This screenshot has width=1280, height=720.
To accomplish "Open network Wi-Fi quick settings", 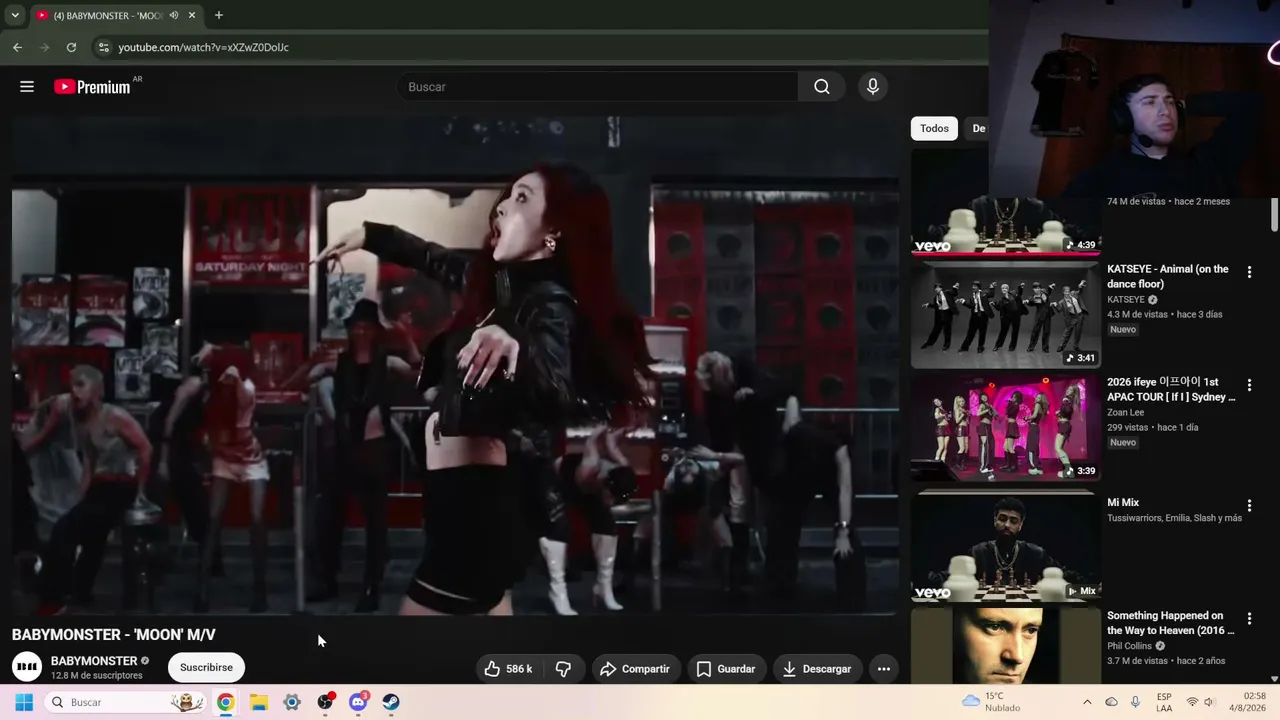I will 1192,702.
